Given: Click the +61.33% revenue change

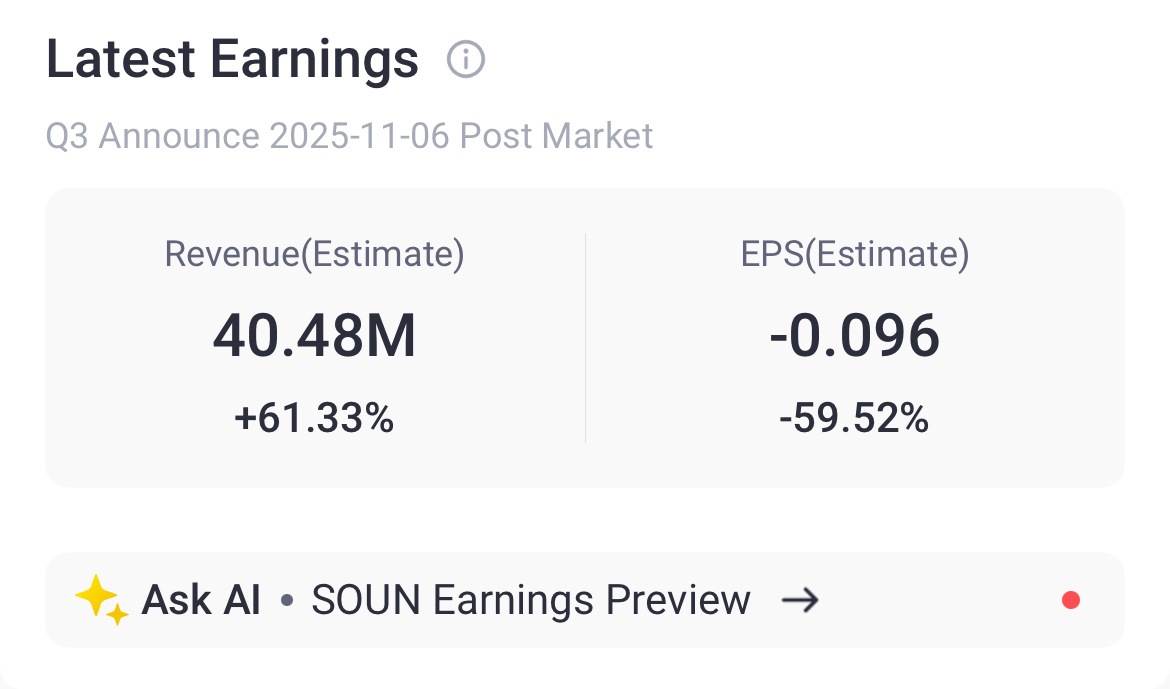Looking at the screenshot, I should point(314,418).
